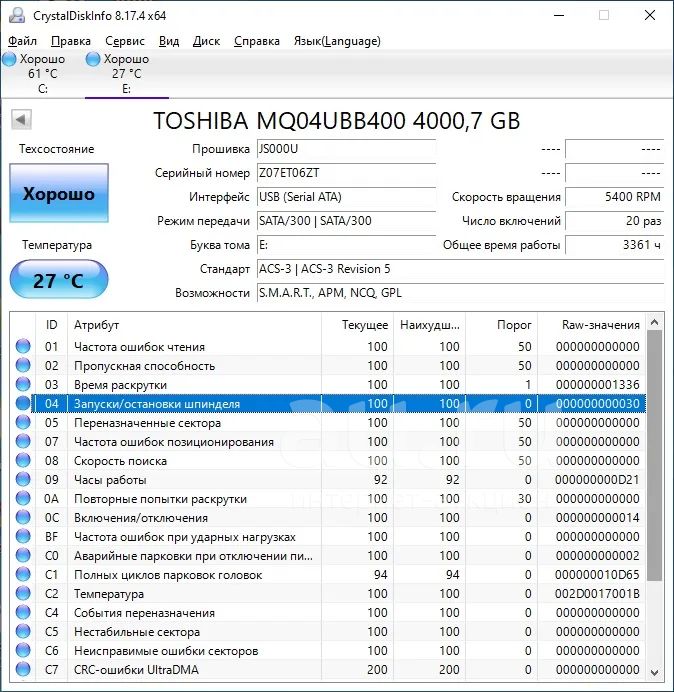The height and width of the screenshot is (692, 674).
Task: Click raw value 002D0017001B for Температура
Action: click(x=597, y=594)
